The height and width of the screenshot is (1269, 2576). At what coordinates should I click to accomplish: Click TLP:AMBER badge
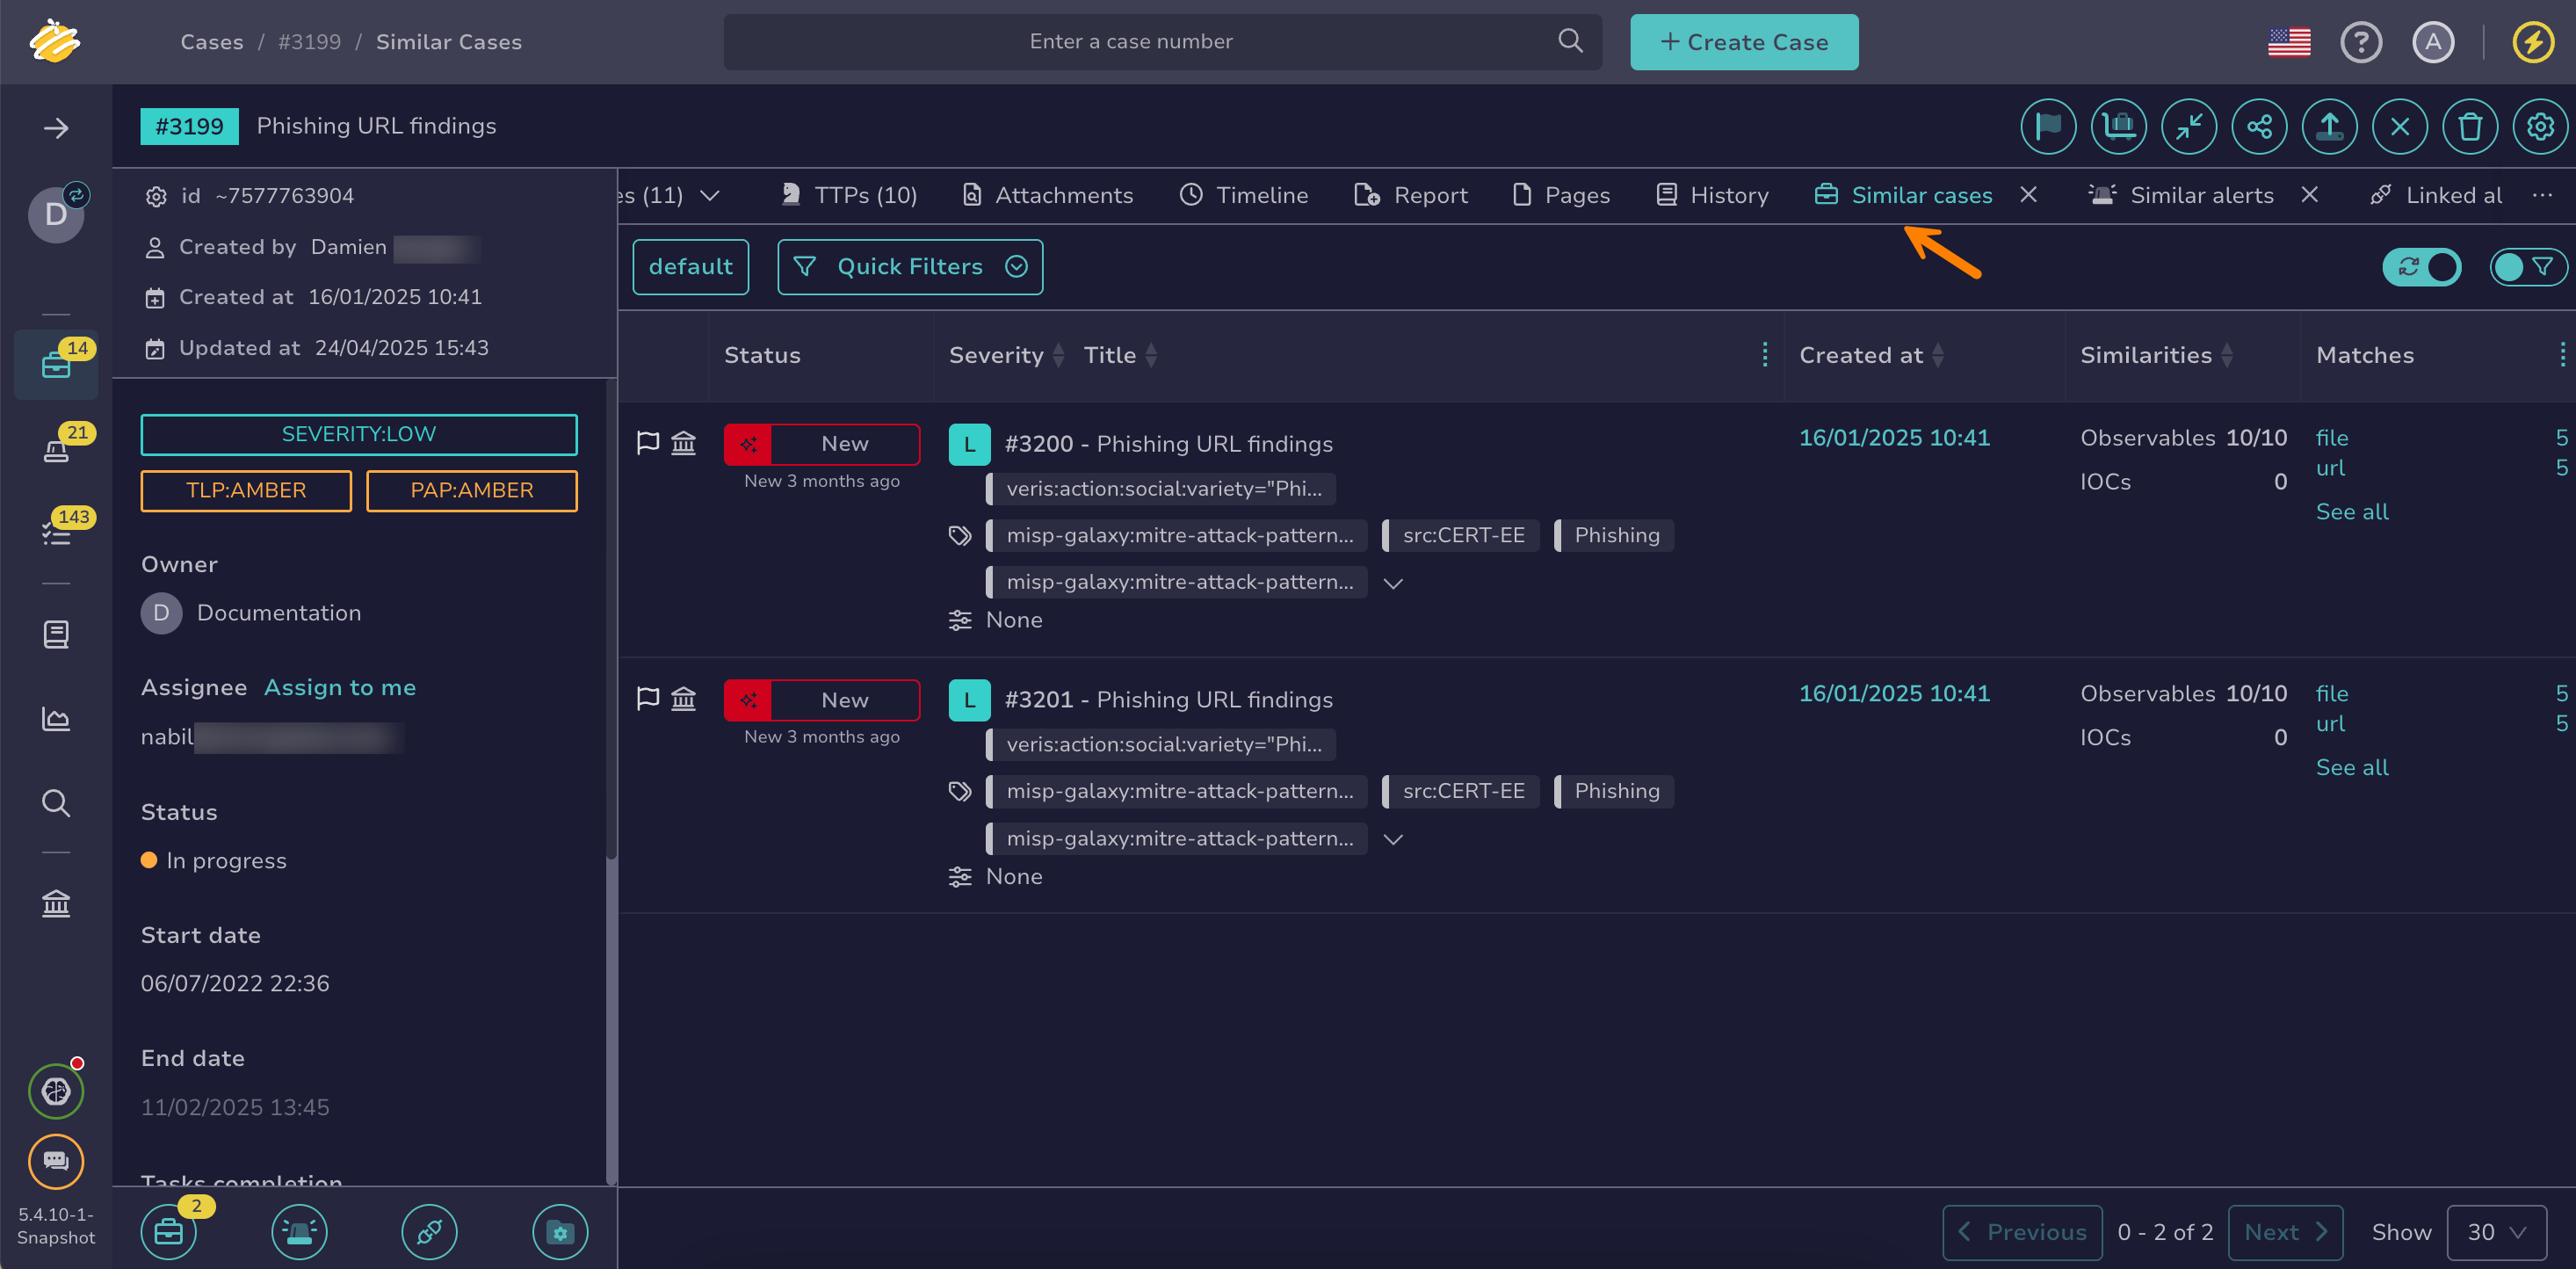click(x=246, y=491)
